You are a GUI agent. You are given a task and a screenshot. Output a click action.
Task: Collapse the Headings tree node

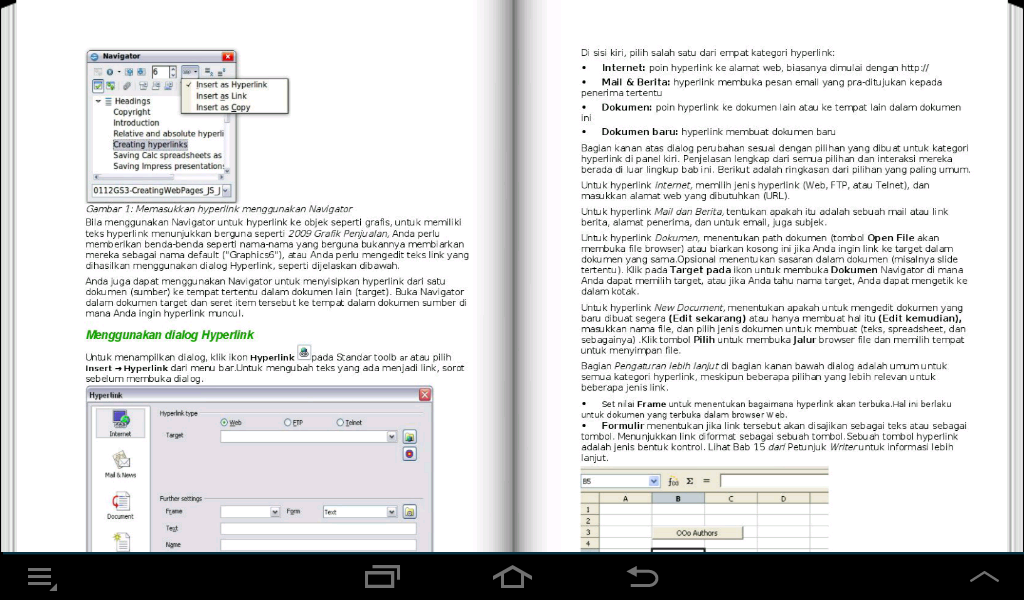click(98, 101)
